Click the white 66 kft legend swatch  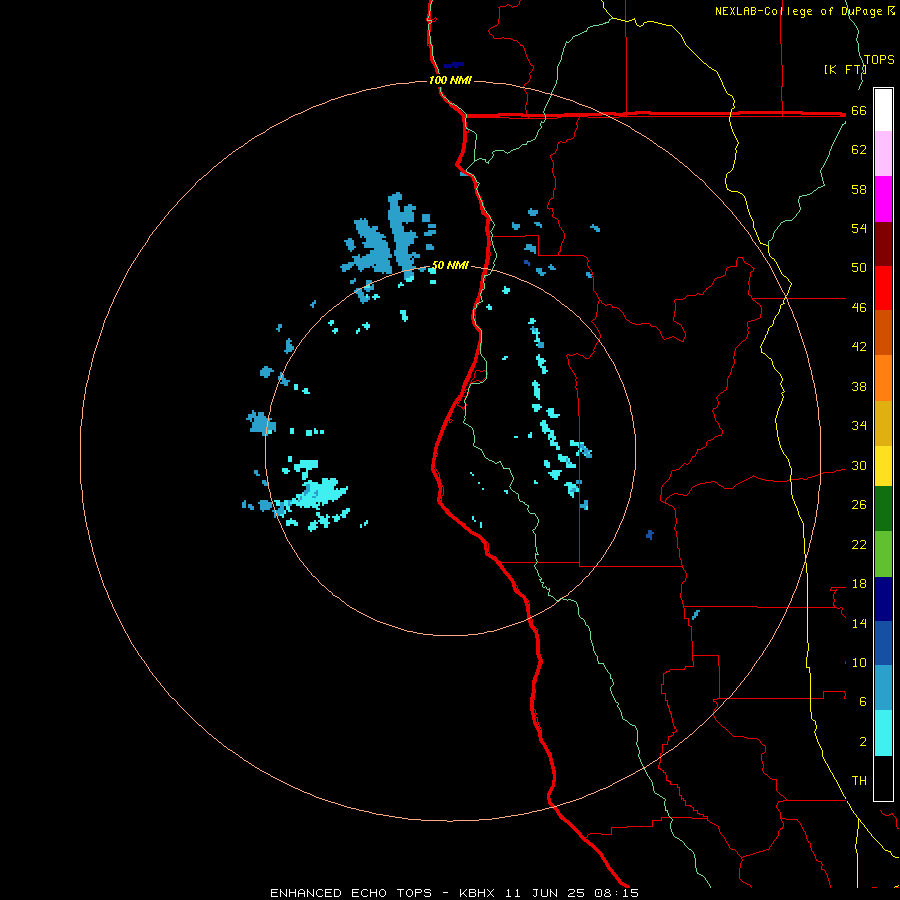883,110
